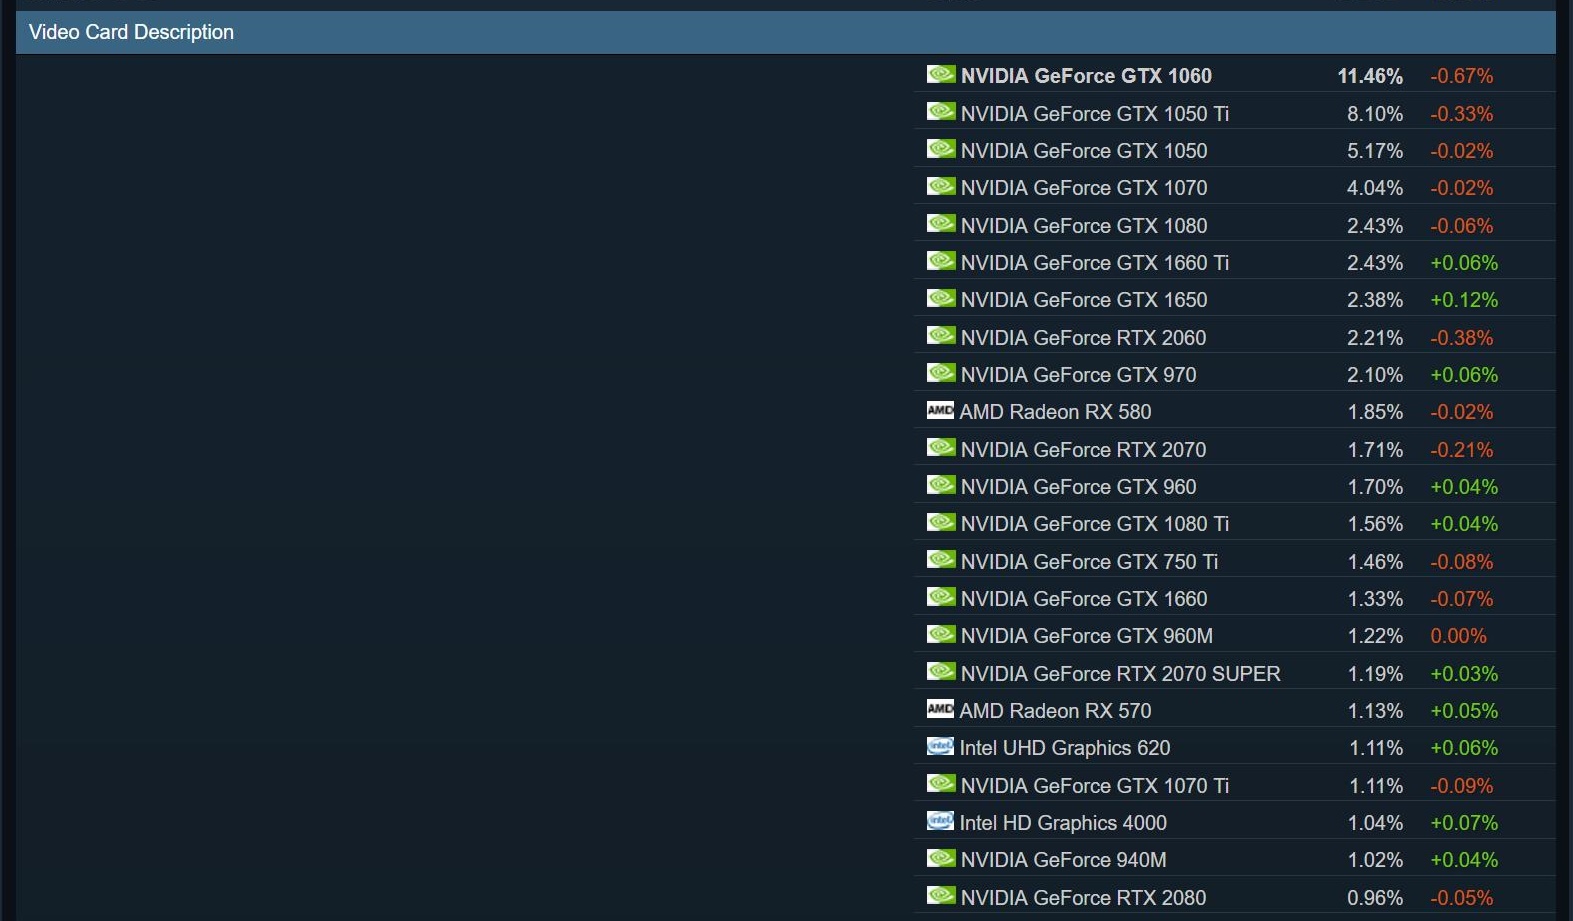The width and height of the screenshot is (1573, 921).
Task: Select the NVIDIA logo beside GTX 970
Action: point(941,373)
